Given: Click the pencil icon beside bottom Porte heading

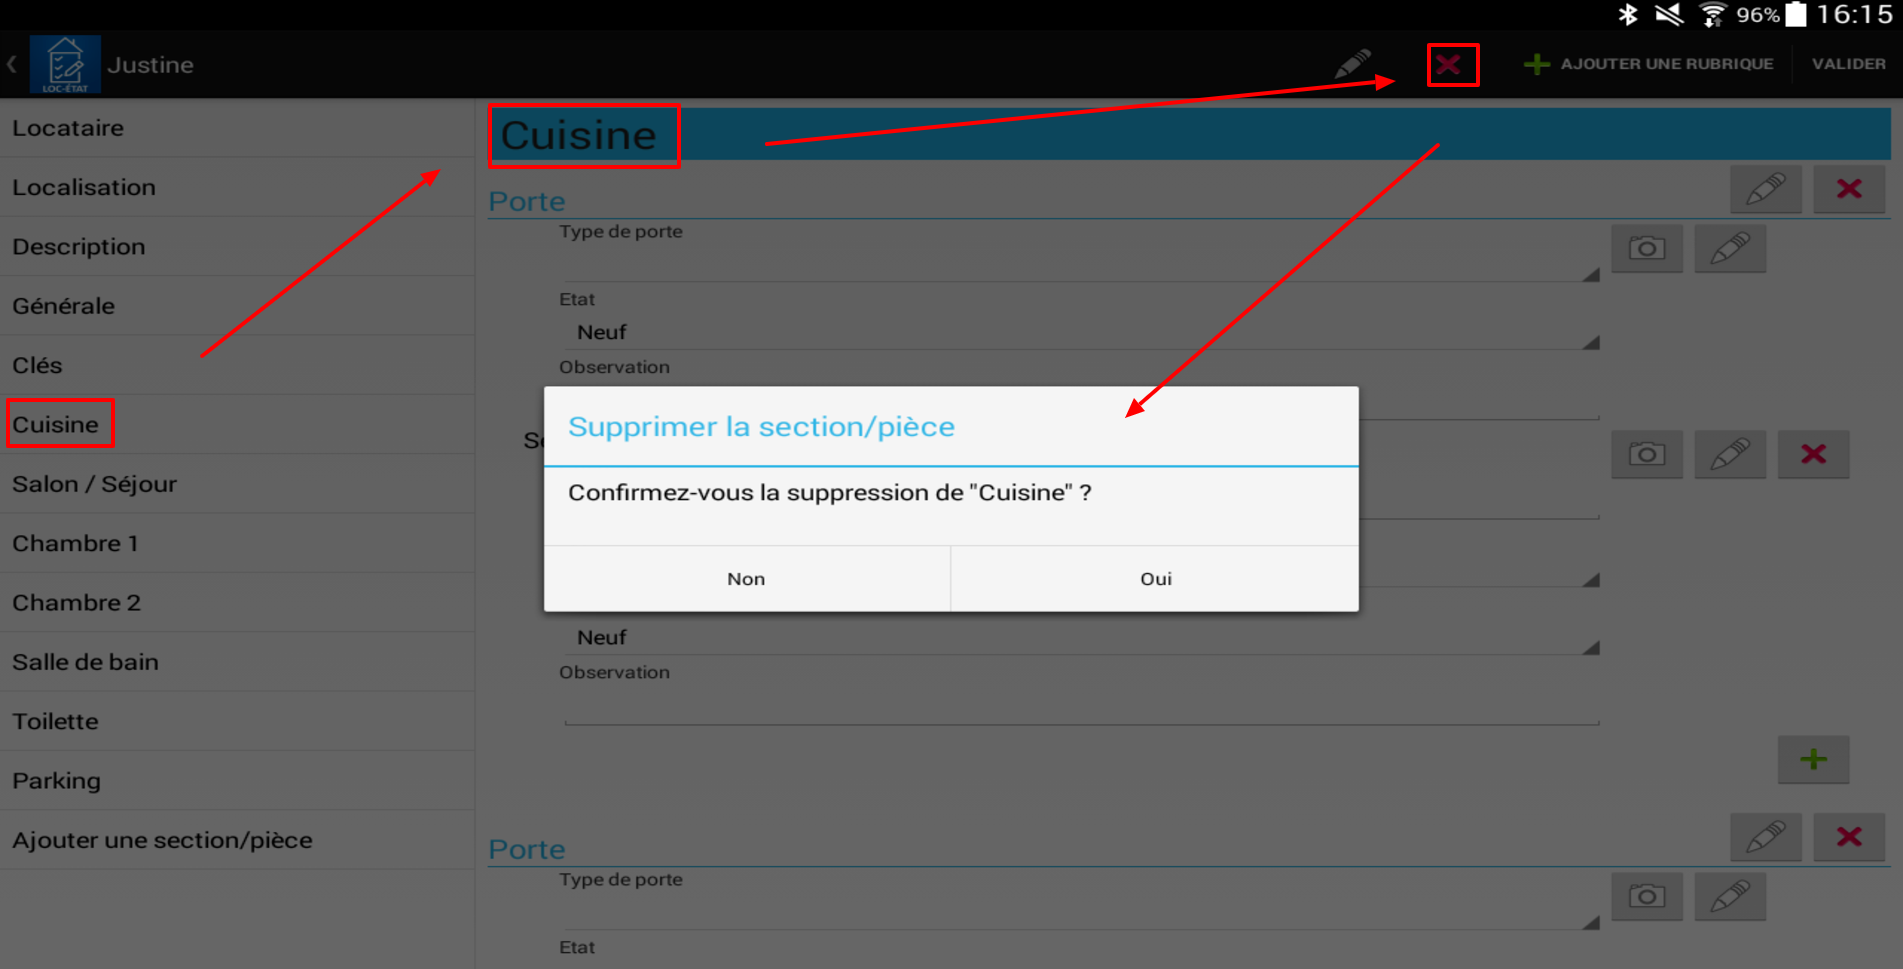Looking at the screenshot, I should tap(1765, 837).
